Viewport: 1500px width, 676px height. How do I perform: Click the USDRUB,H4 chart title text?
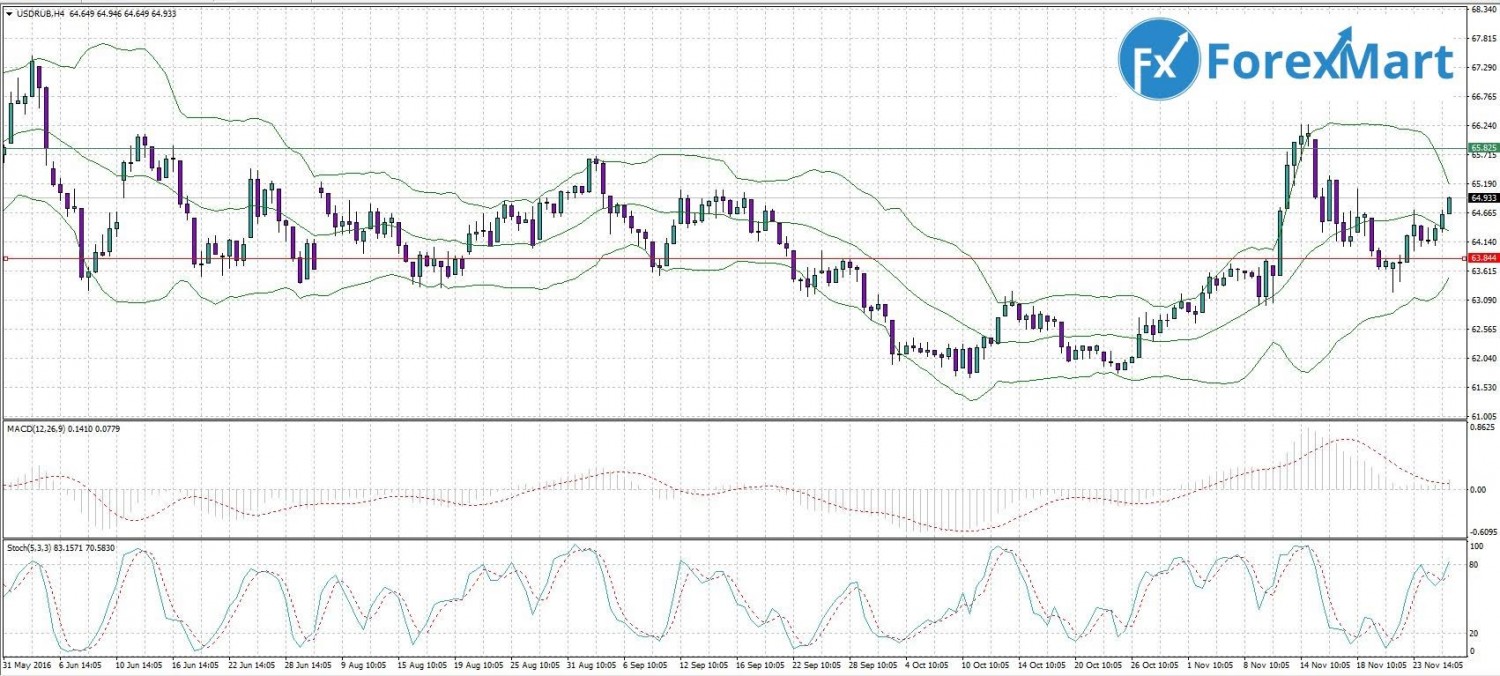(41, 12)
